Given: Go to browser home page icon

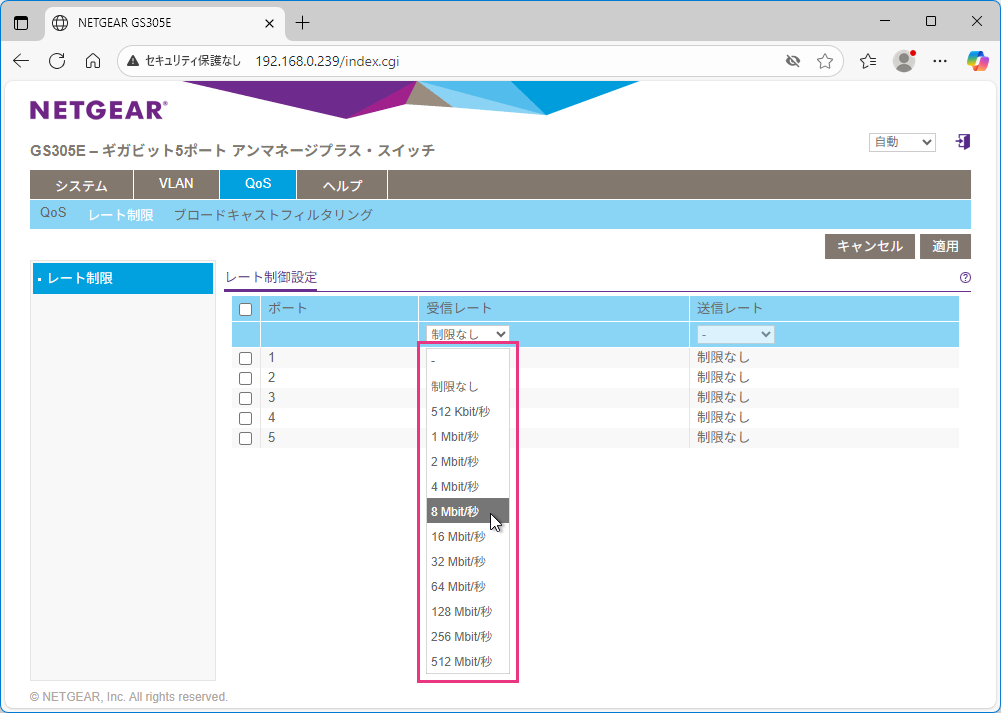Looking at the screenshot, I should pos(93,61).
